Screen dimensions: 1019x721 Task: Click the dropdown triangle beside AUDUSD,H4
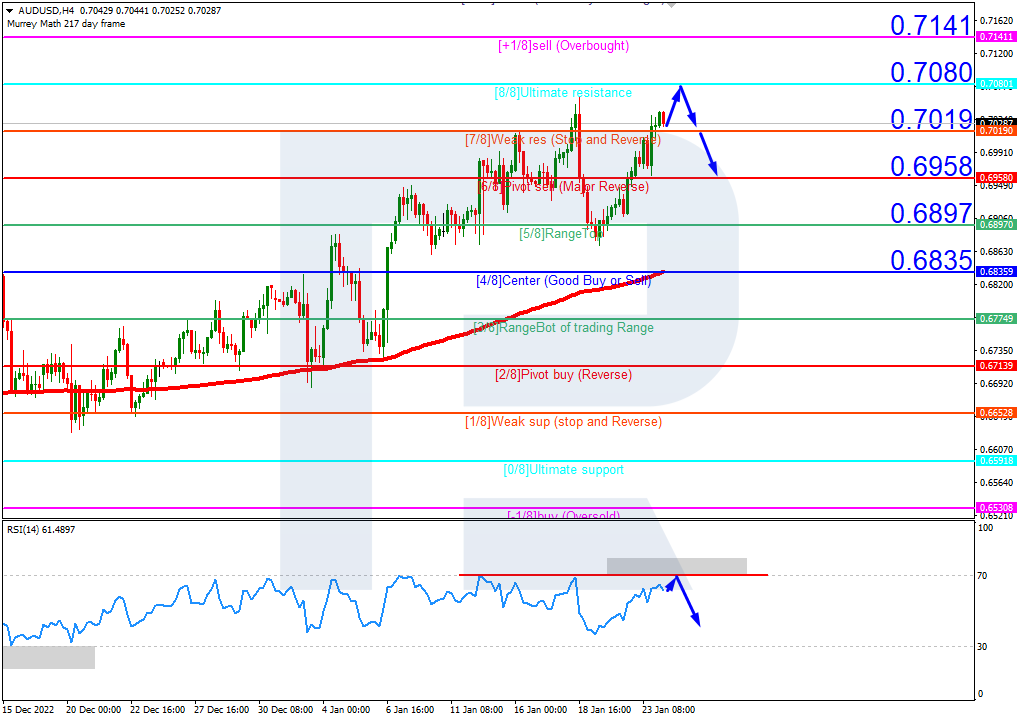tap(9, 11)
